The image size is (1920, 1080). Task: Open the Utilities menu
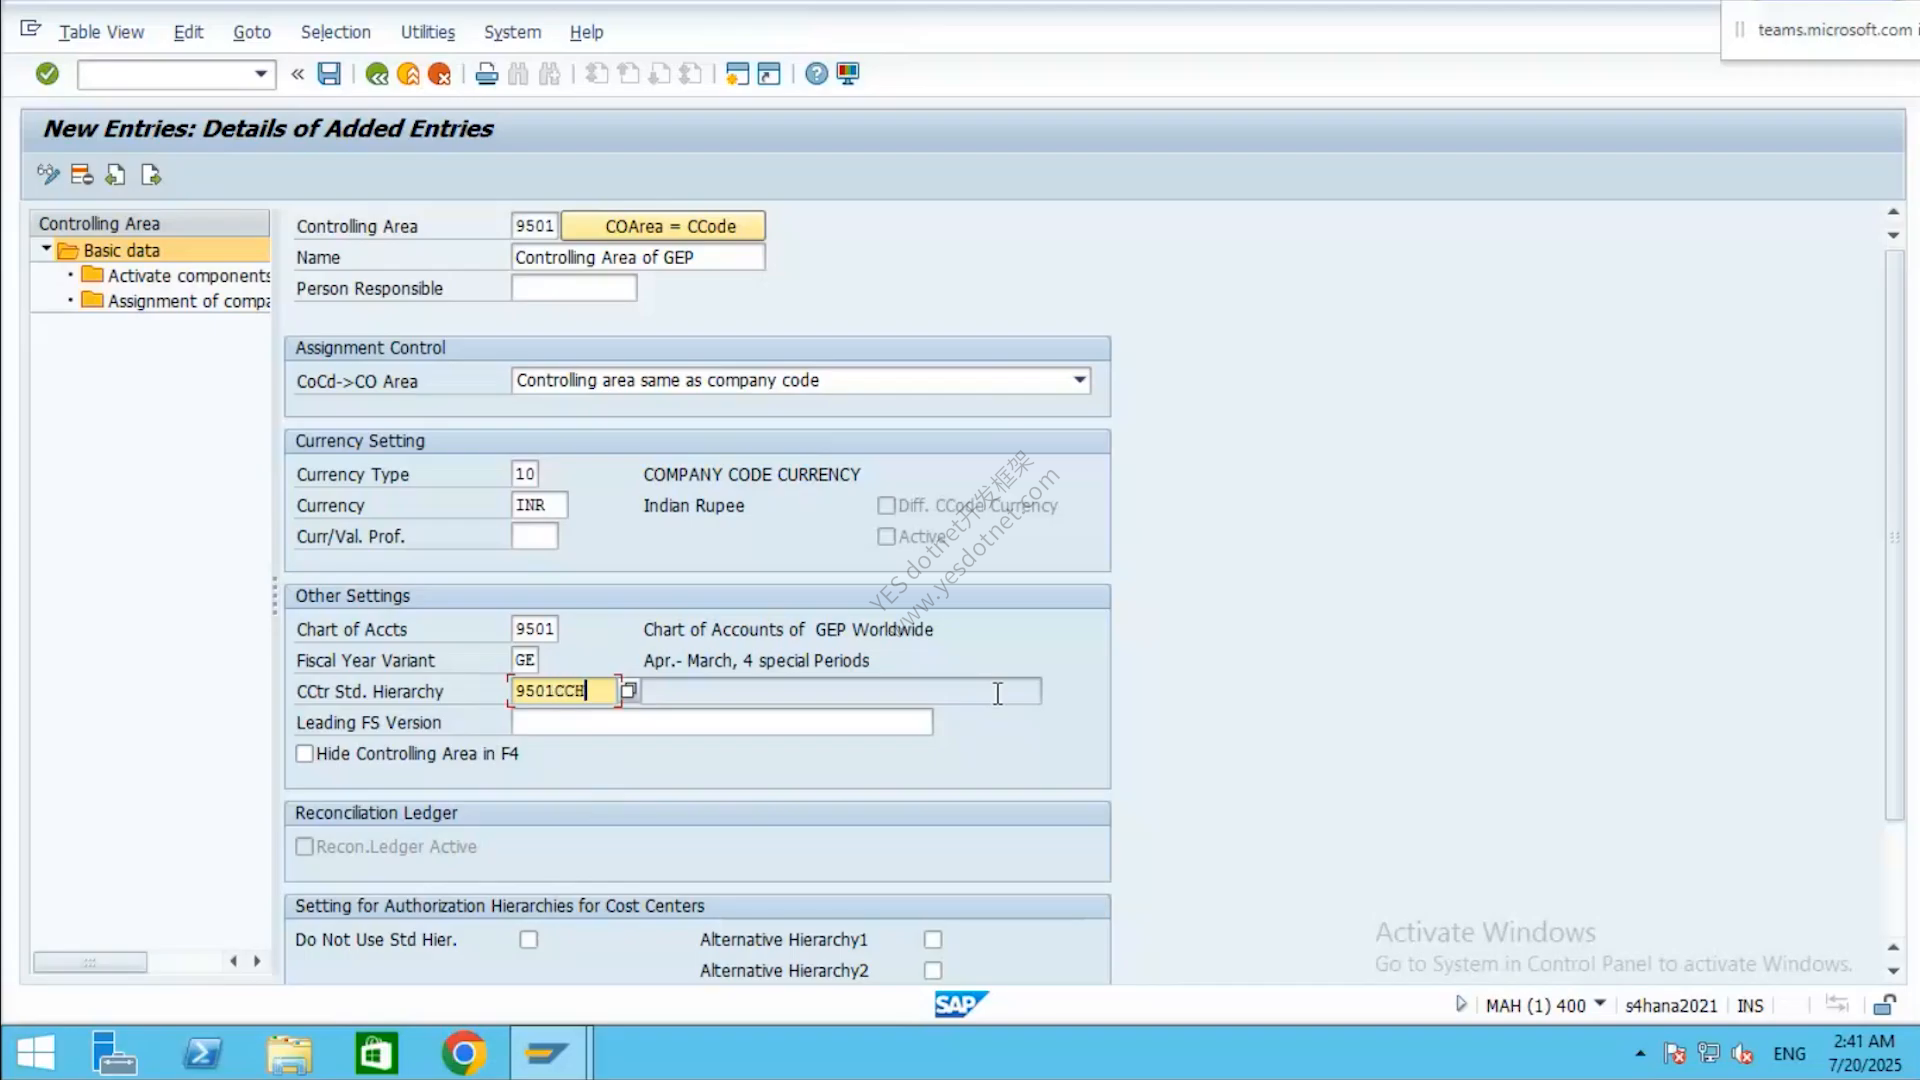coord(427,32)
